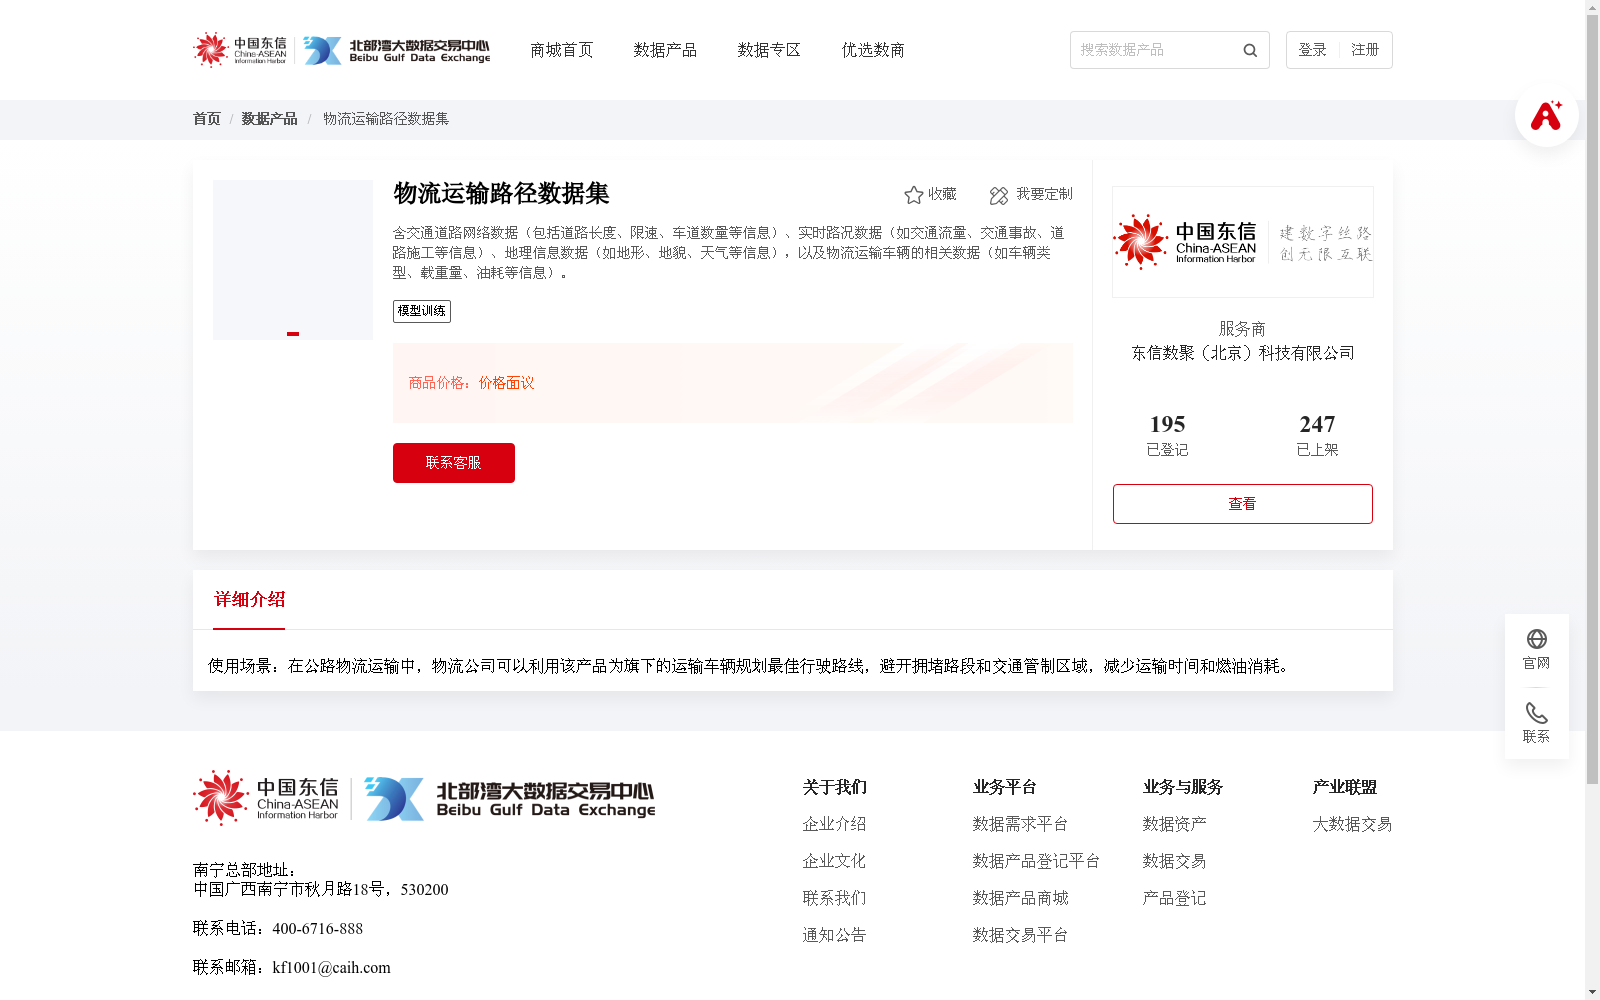The height and width of the screenshot is (1000, 1600).
Task: Click the price text 价格面议
Action: (x=506, y=383)
